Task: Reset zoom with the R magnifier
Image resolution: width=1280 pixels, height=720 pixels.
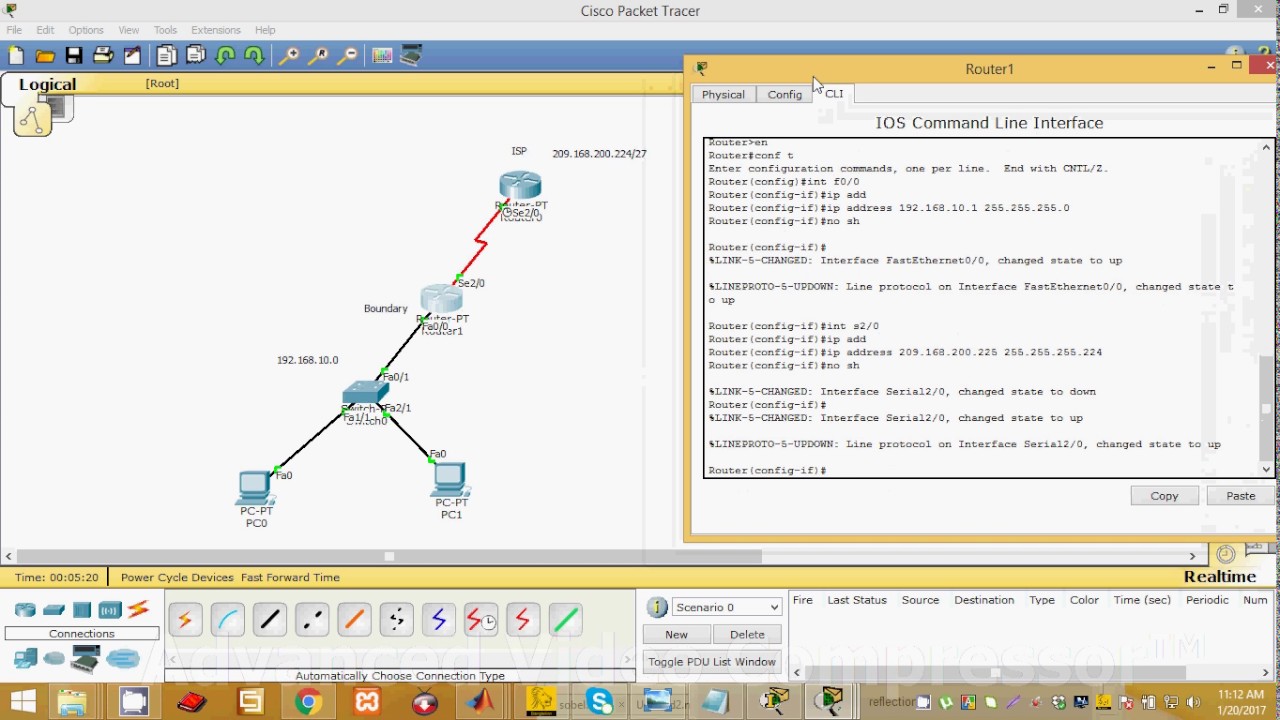Action: click(x=318, y=56)
